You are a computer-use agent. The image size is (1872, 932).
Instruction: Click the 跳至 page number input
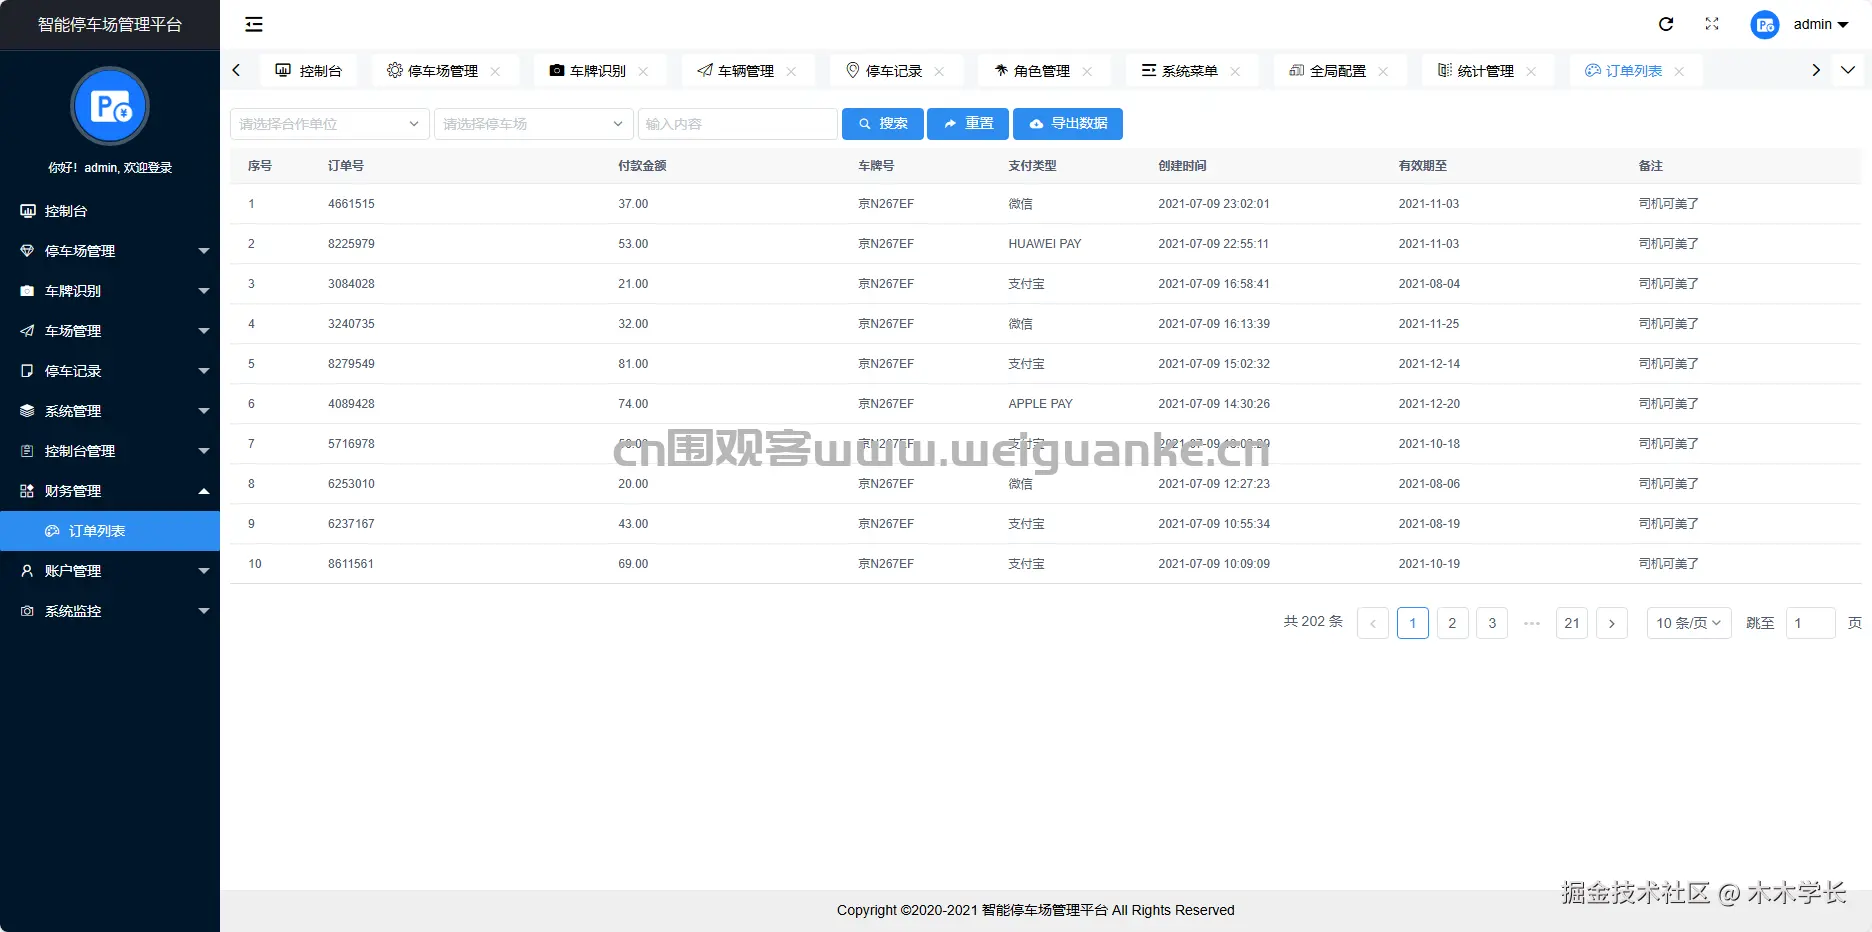(x=1810, y=623)
